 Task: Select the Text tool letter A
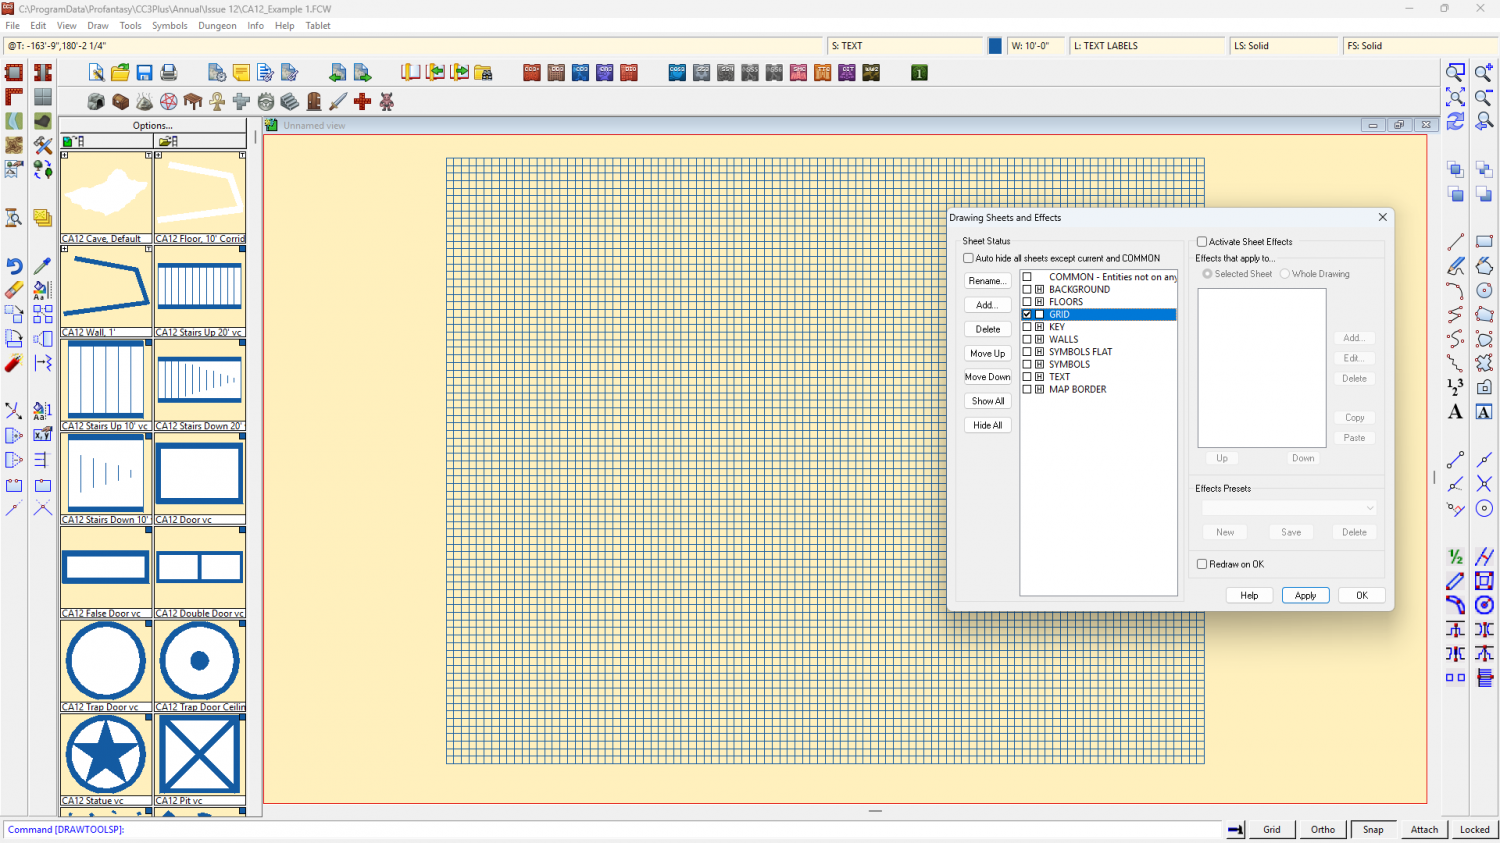click(1455, 412)
